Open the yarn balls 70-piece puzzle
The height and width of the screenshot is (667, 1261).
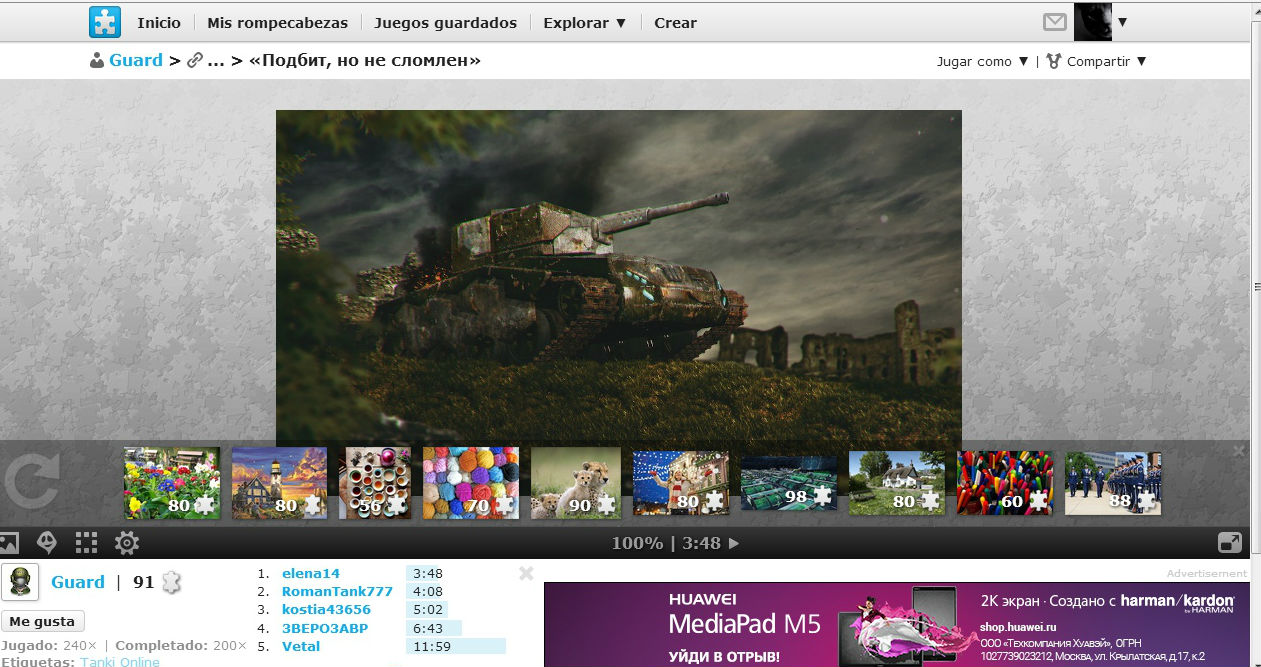(x=471, y=482)
